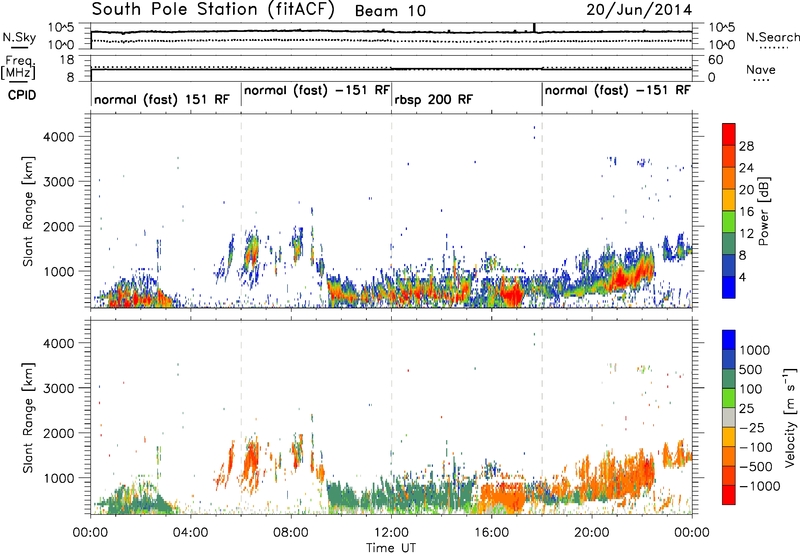800x554 pixels.
Task: Select the "Freq. [MHz]" axis label
Action: pos(20,68)
